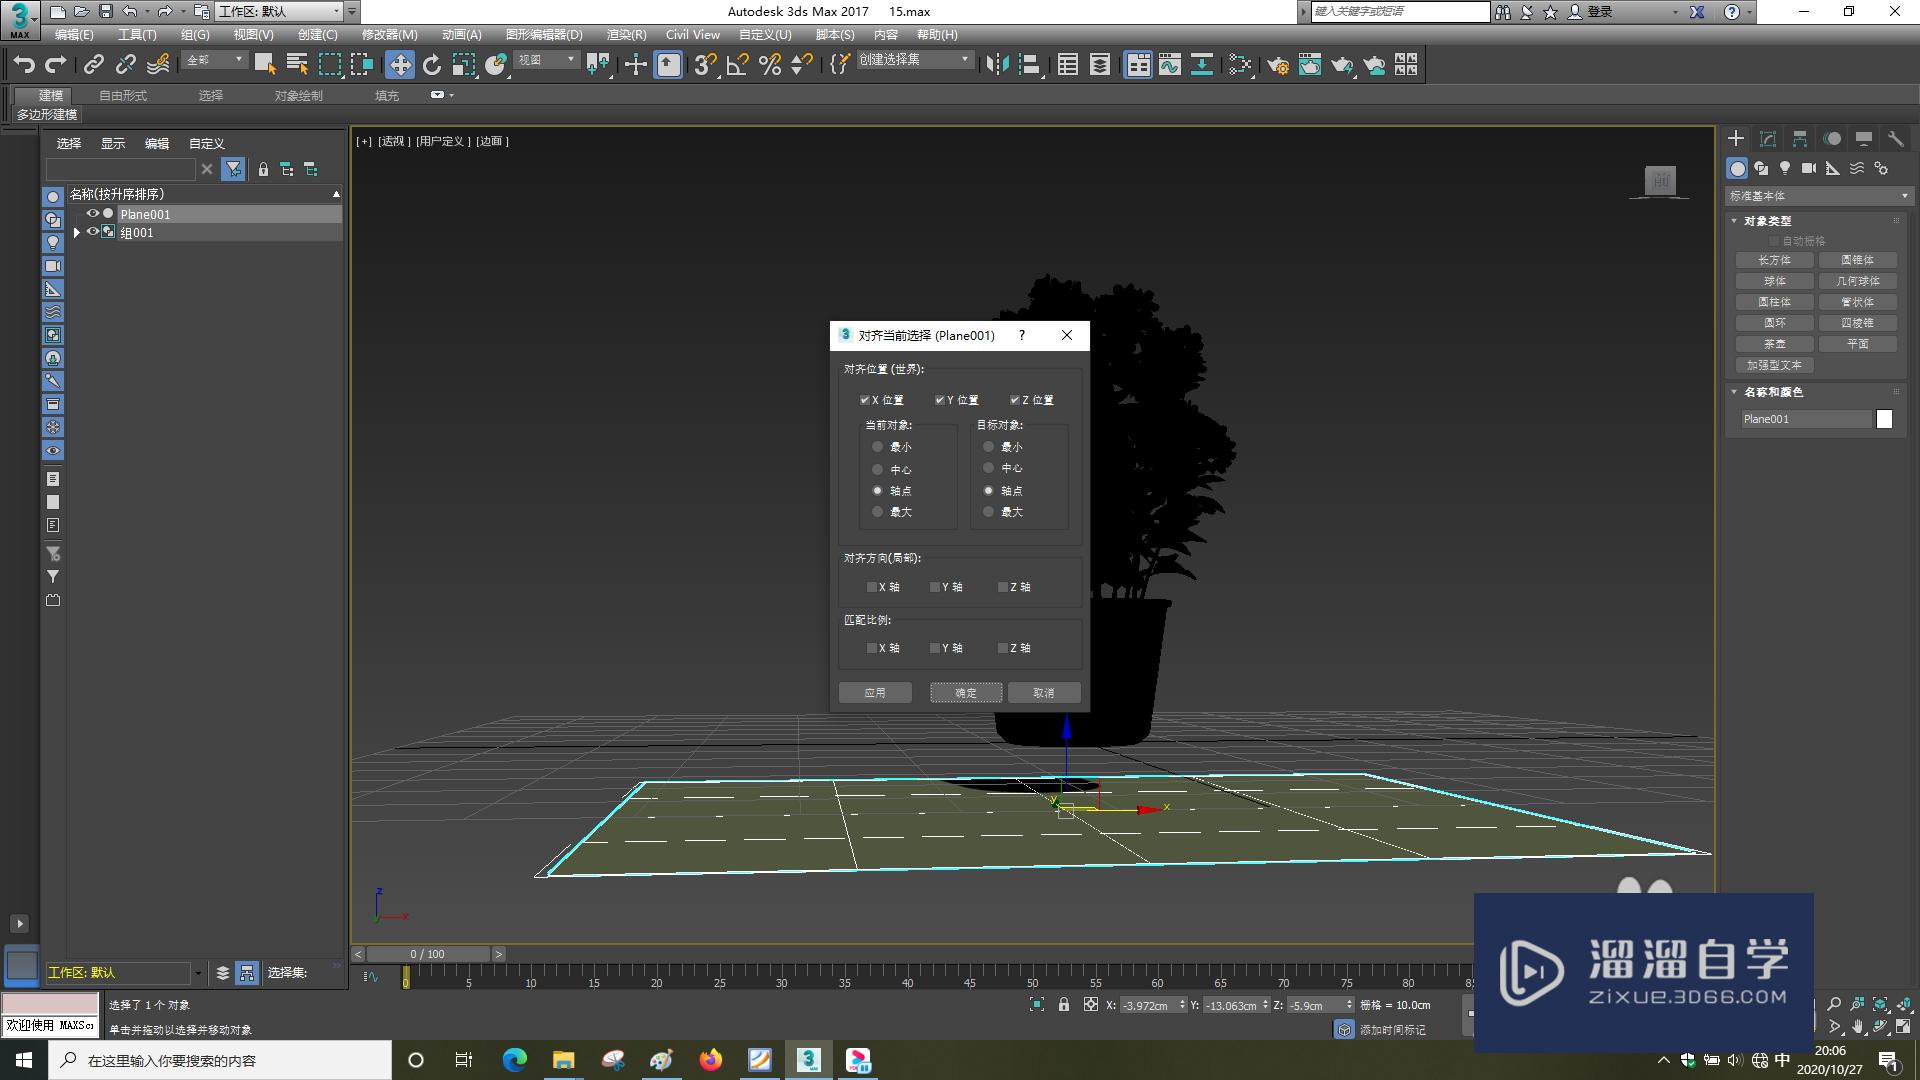Open the 创建选择集 dropdown

915,60
